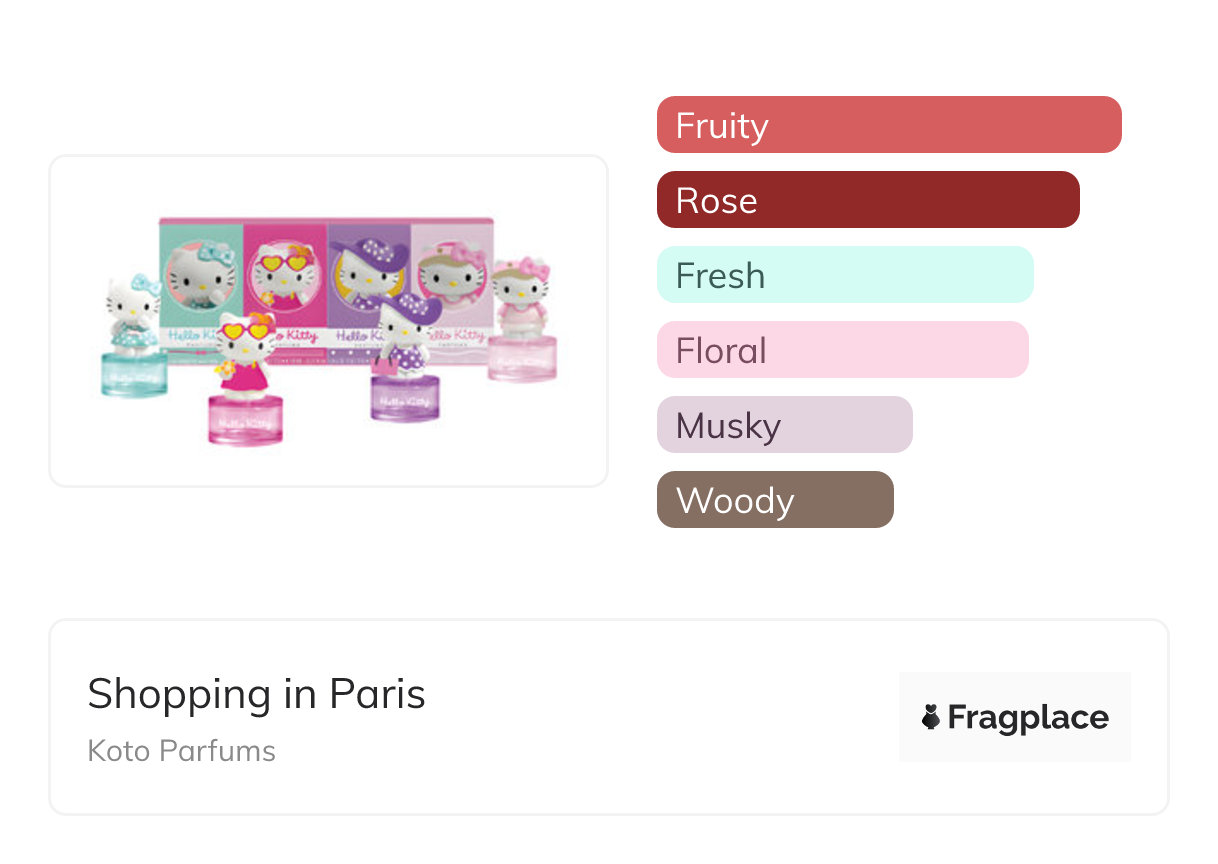This screenshot has width=1218, height=864.
Task: Click the mint Fresh accord bar
Action: [x=844, y=275]
